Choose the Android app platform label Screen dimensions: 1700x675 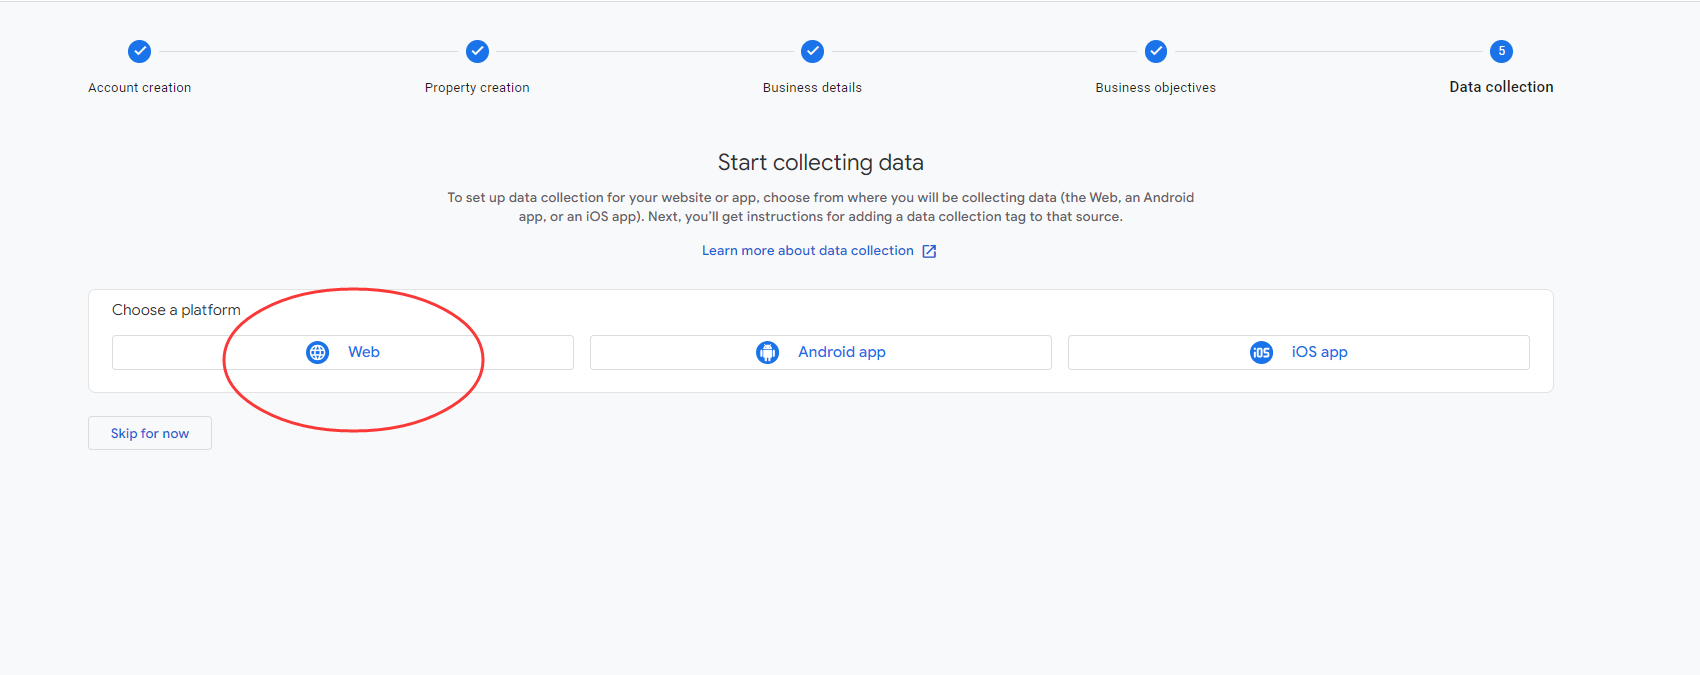coord(841,352)
